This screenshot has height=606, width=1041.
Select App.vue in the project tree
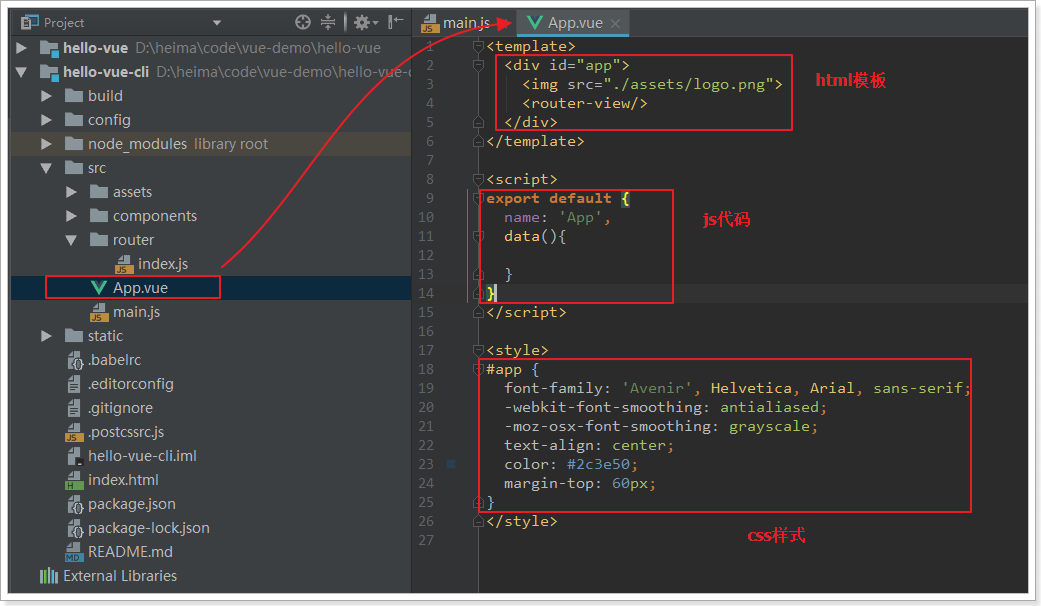(x=140, y=288)
